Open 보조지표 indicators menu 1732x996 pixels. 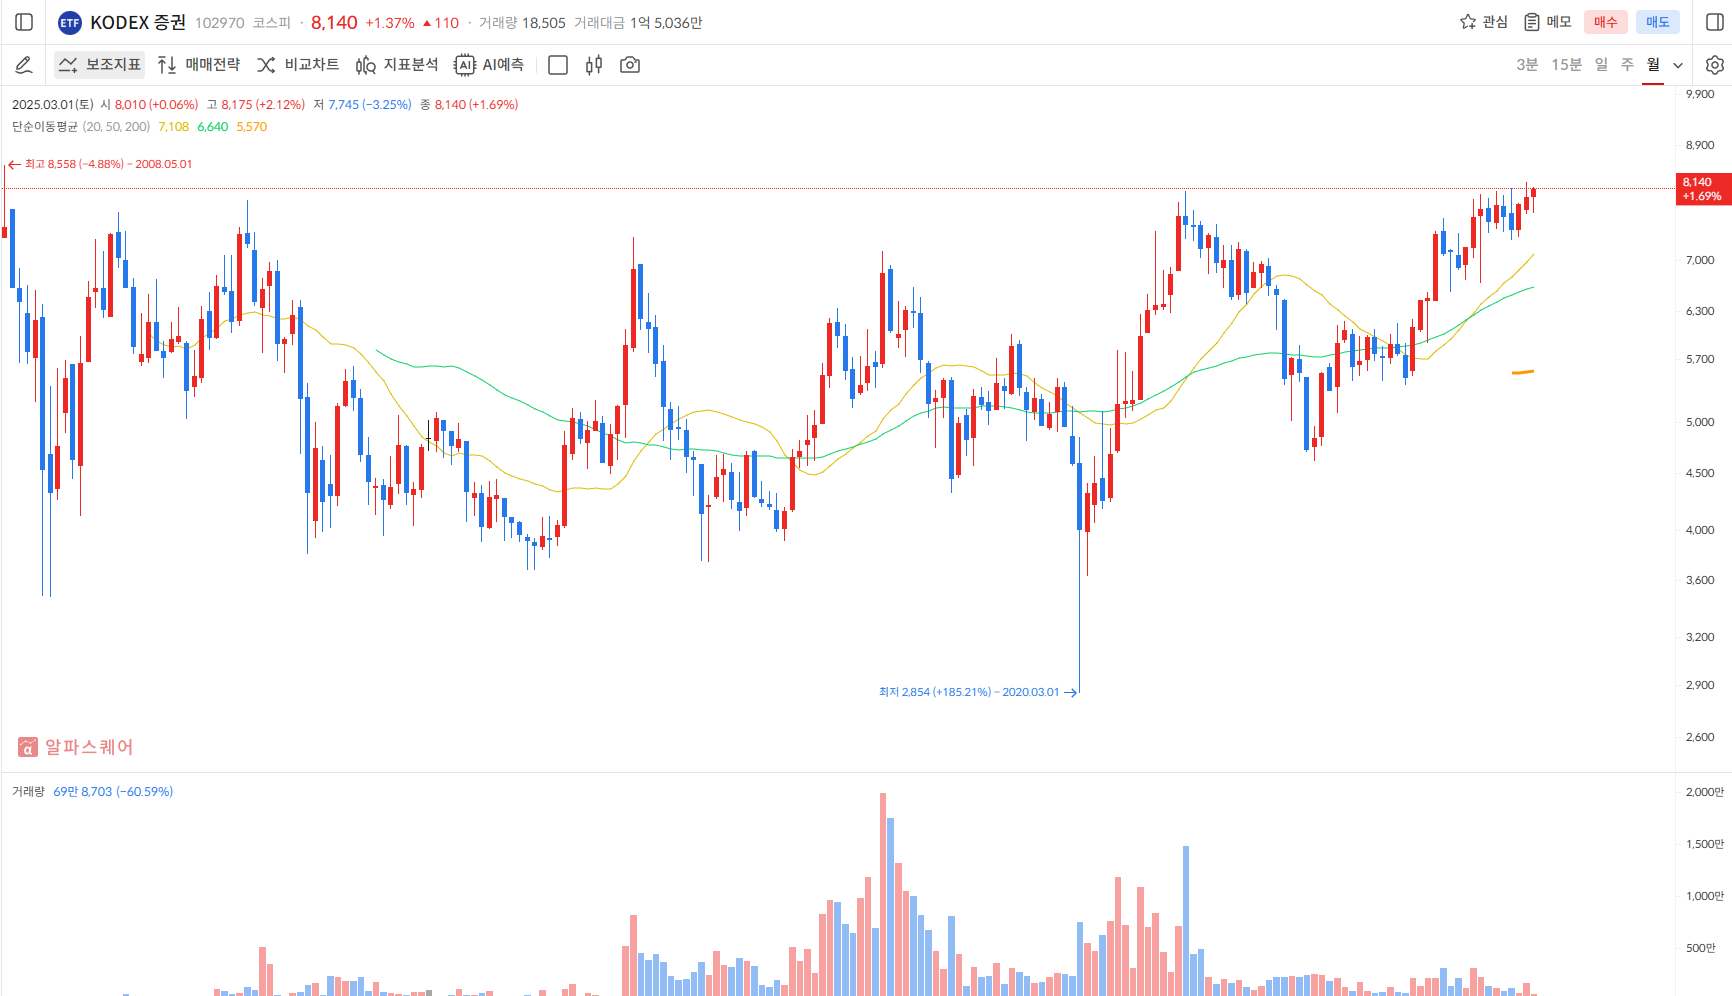(99, 65)
